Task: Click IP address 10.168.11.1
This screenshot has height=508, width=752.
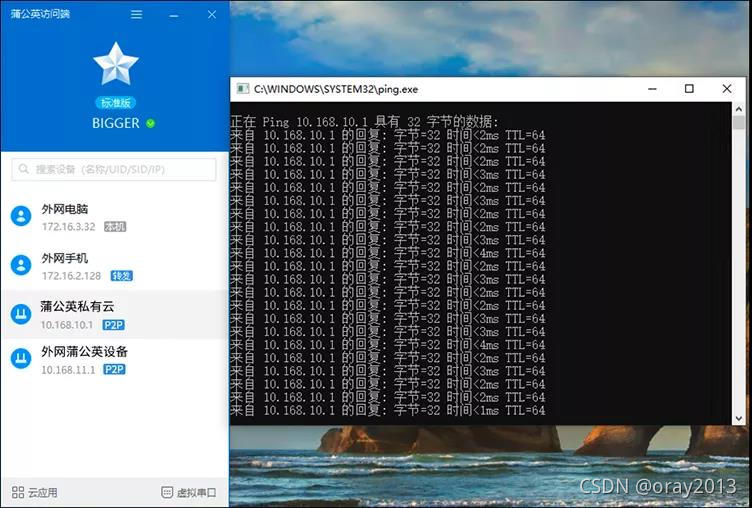Action: click(68, 370)
